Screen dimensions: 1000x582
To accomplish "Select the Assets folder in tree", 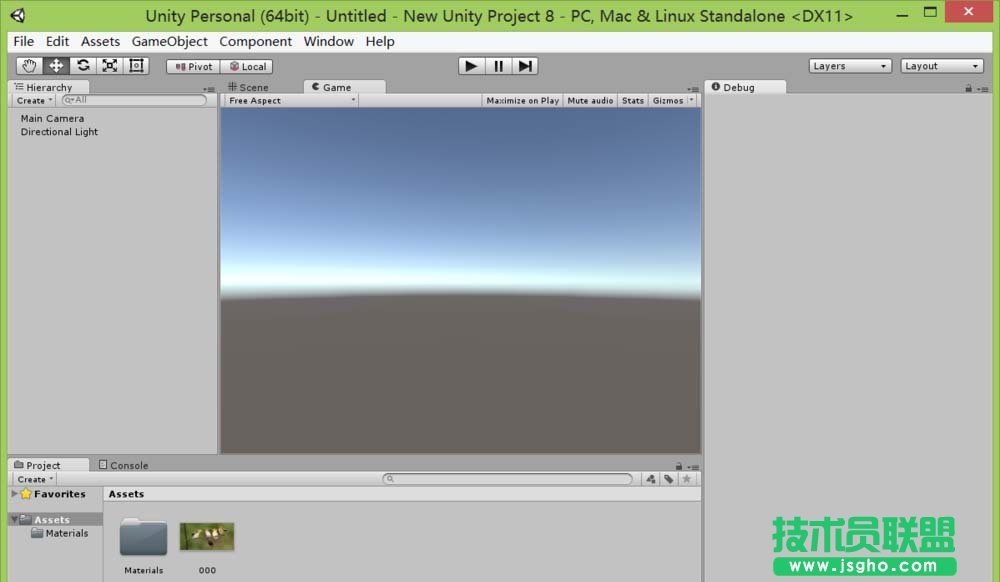I will click(x=52, y=520).
